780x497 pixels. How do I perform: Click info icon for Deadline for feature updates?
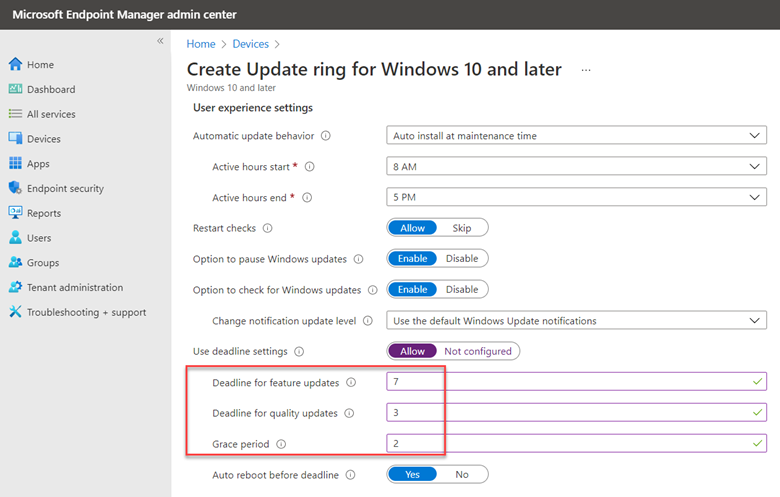coord(351,383)
